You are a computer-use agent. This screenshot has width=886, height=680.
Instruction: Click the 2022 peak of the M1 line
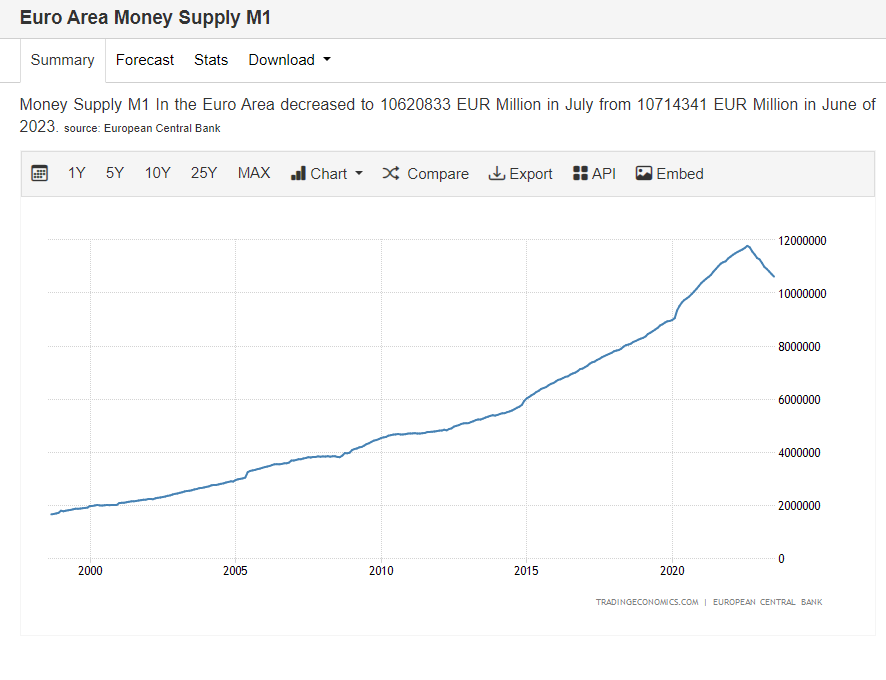747,246
